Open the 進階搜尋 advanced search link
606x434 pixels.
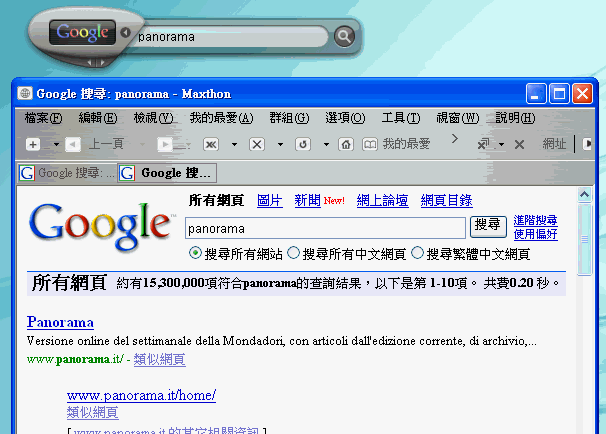pos(535,220)
